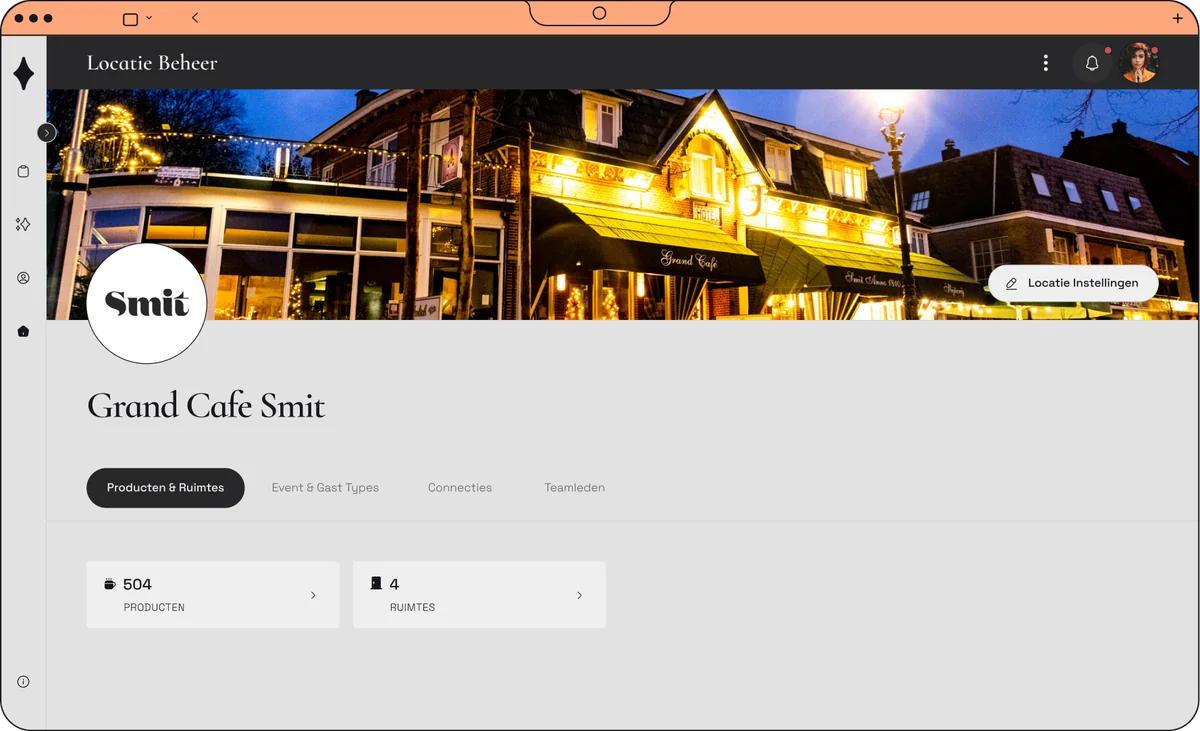Add a new browser tab with plus
This screenshot has width=1200, height=731.
[x=1177, y=18]
